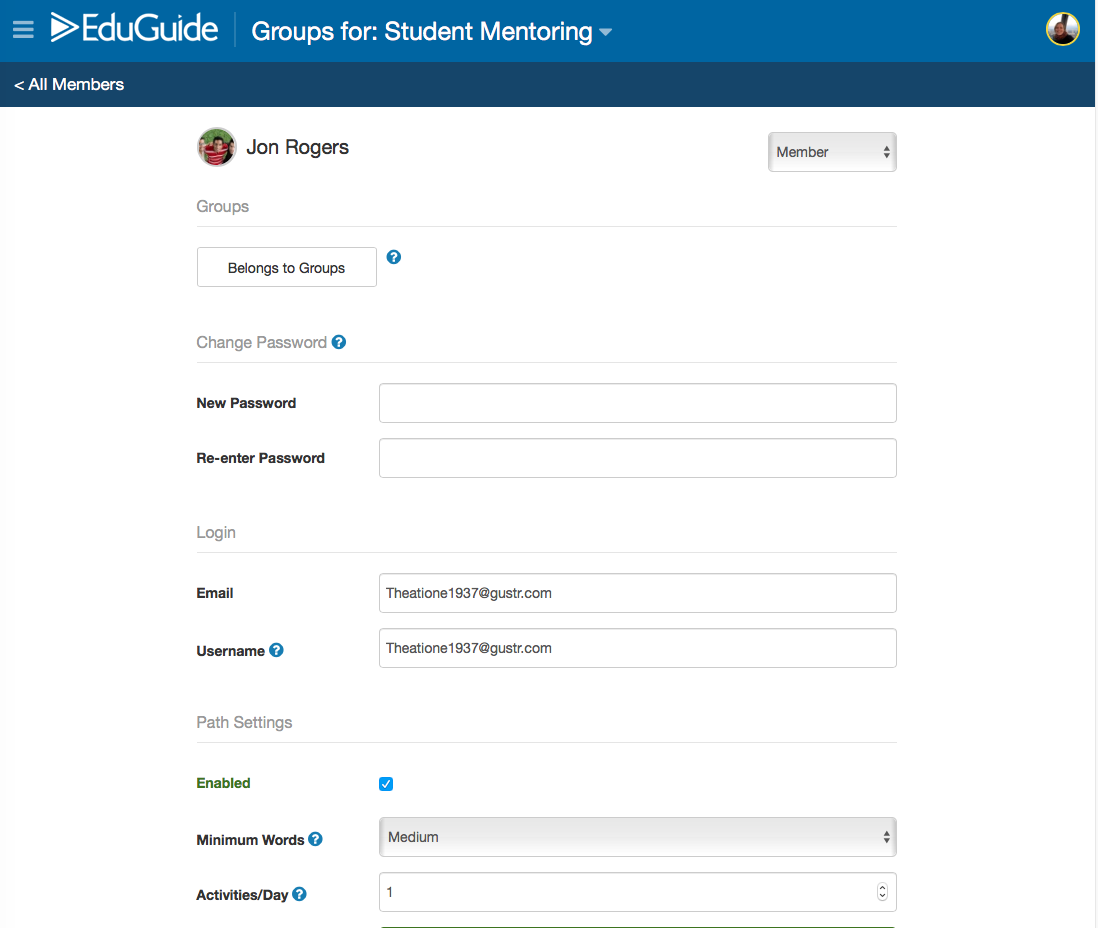Click the New Password field
The image size is (1098, 928).
click(x=637, y=403)
